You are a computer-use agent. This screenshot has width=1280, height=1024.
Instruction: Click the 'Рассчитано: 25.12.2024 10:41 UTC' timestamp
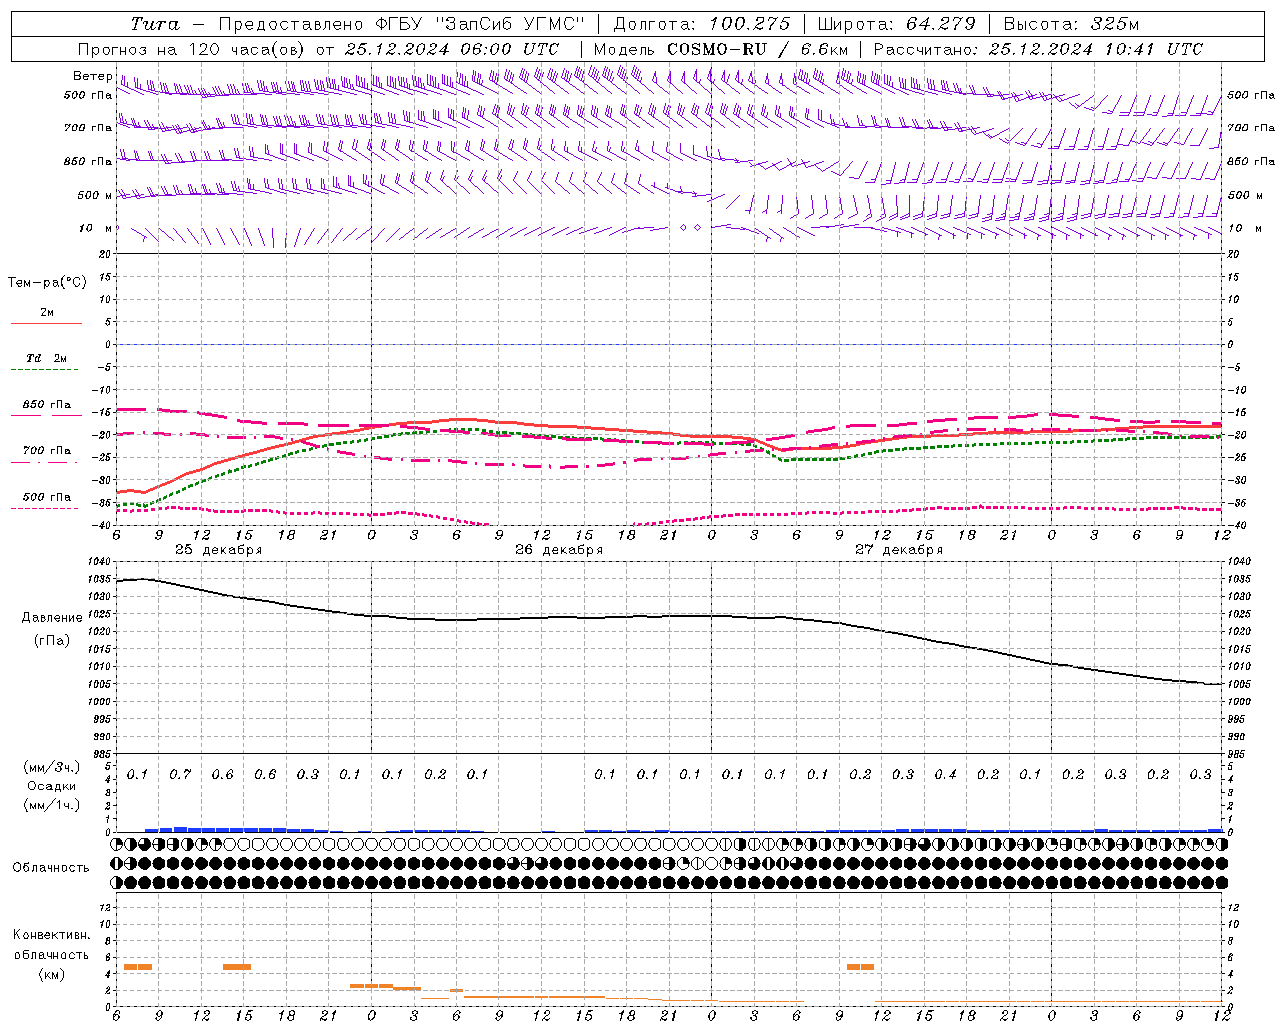1038,49
